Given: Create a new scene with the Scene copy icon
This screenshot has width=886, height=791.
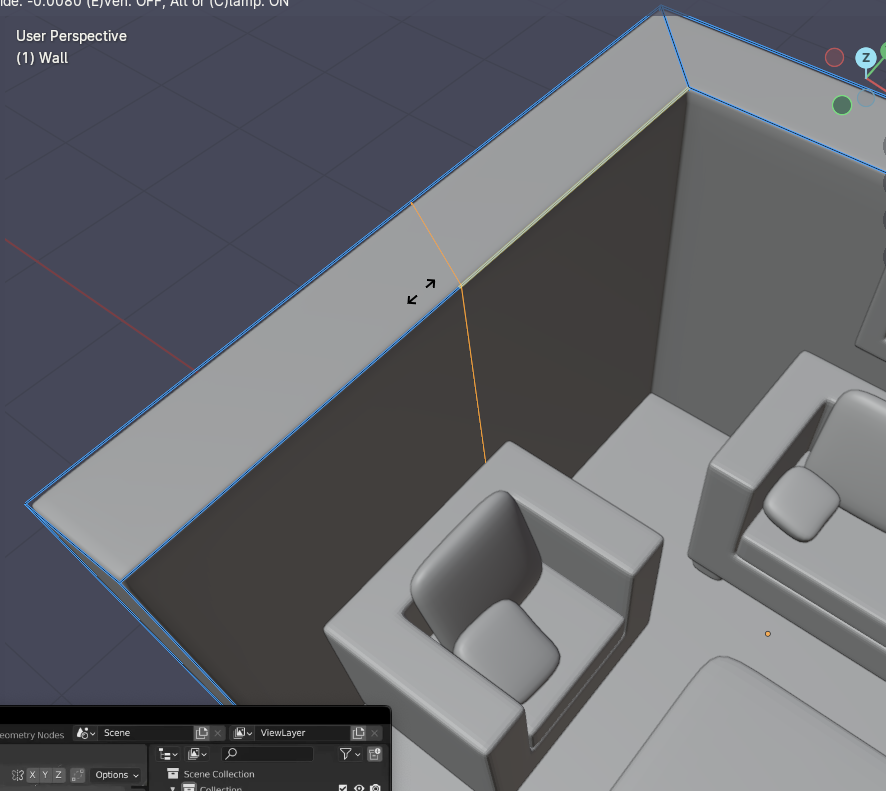Looking at the screenshot, I should coord(202,733).
